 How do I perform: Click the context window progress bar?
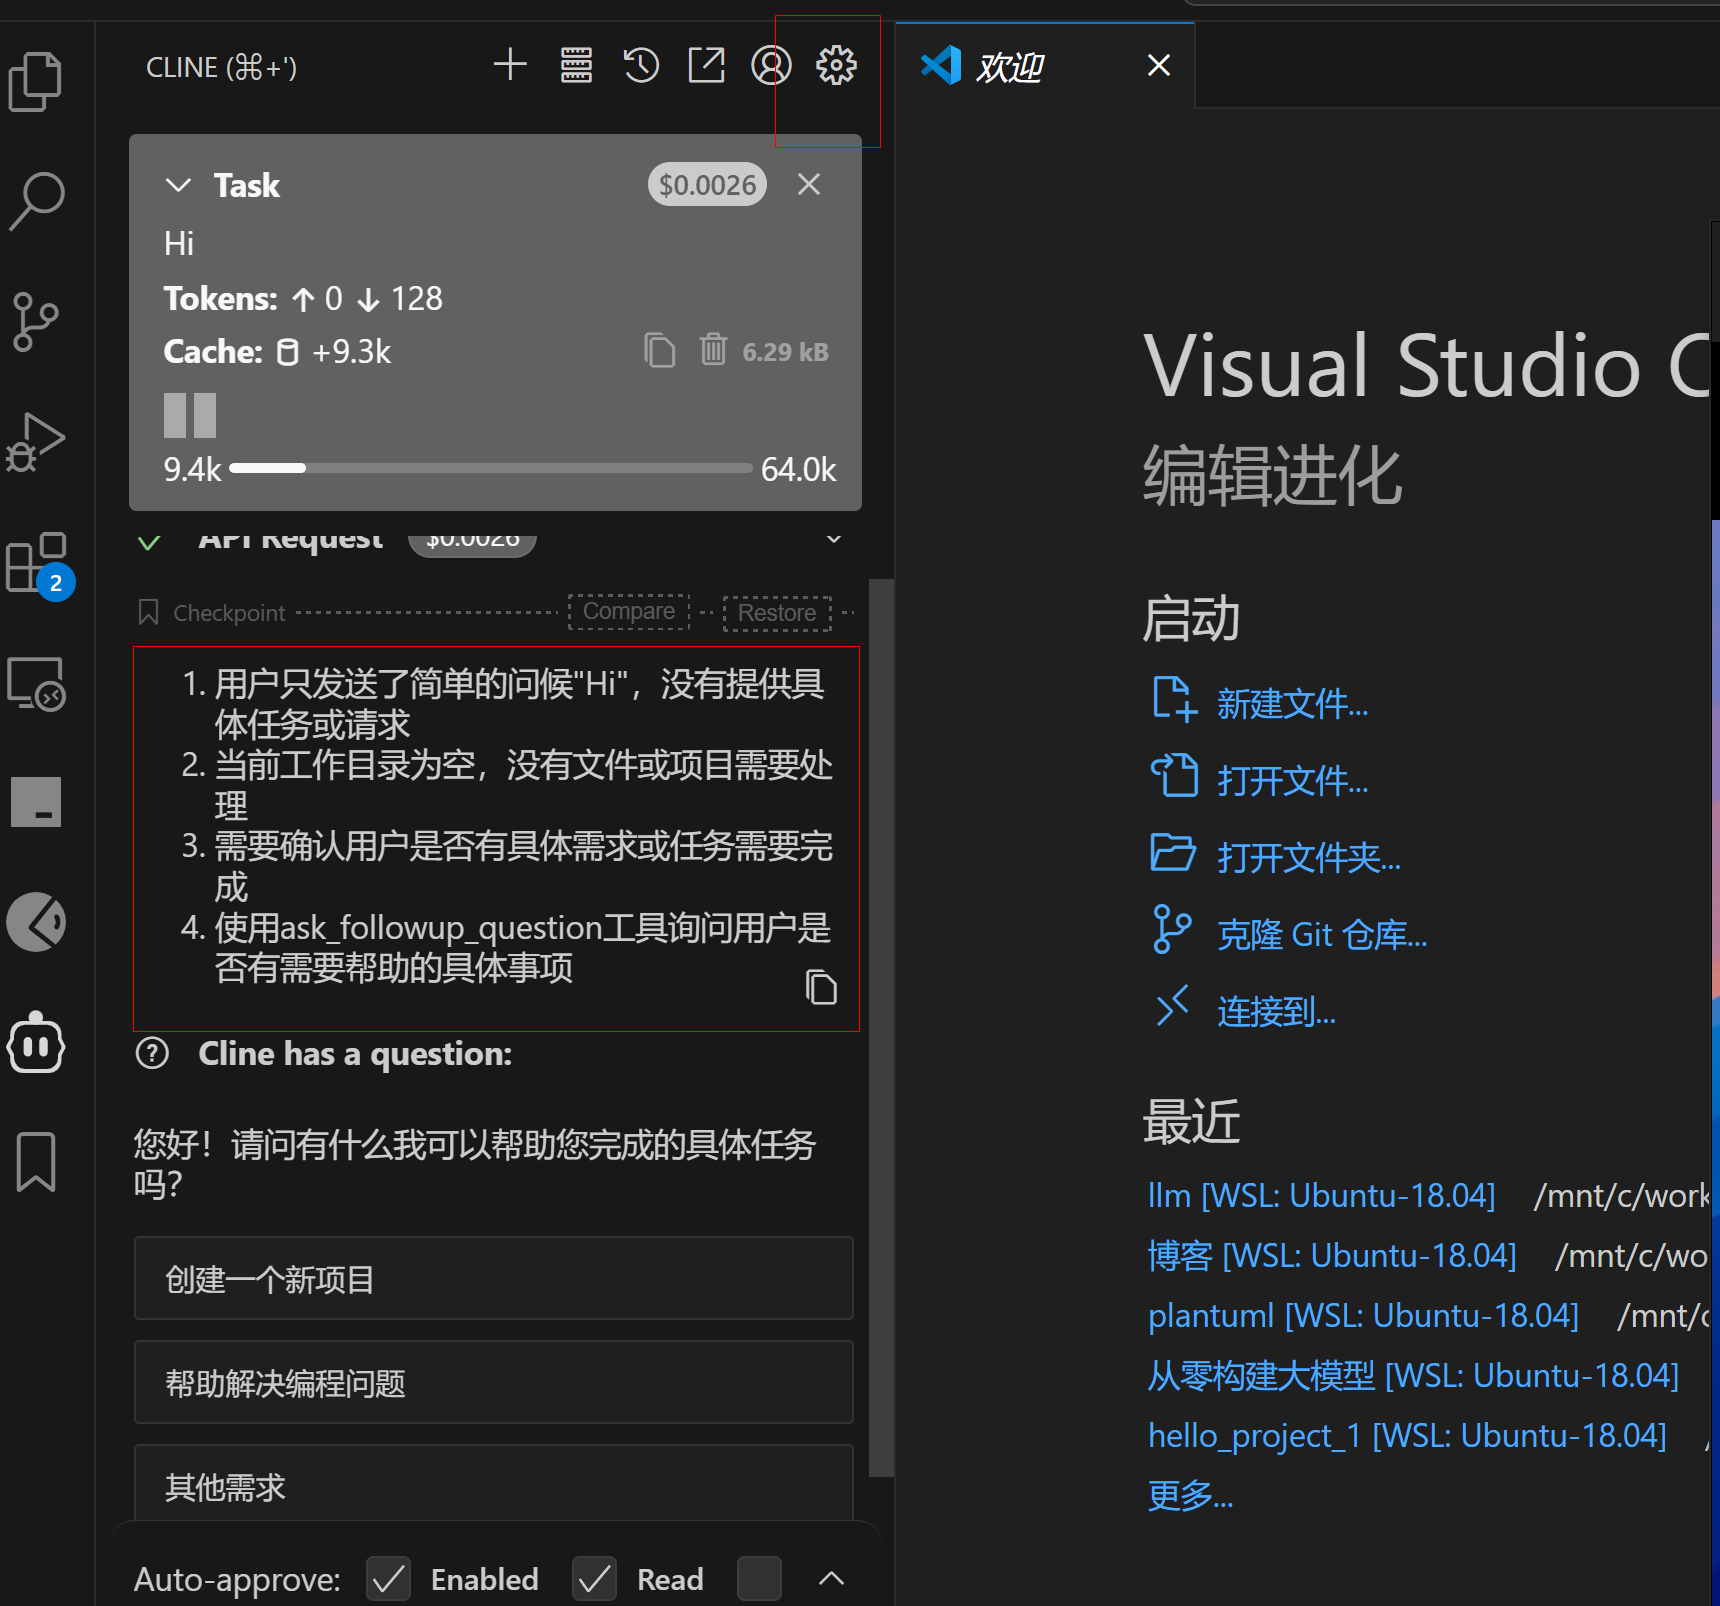491,468
